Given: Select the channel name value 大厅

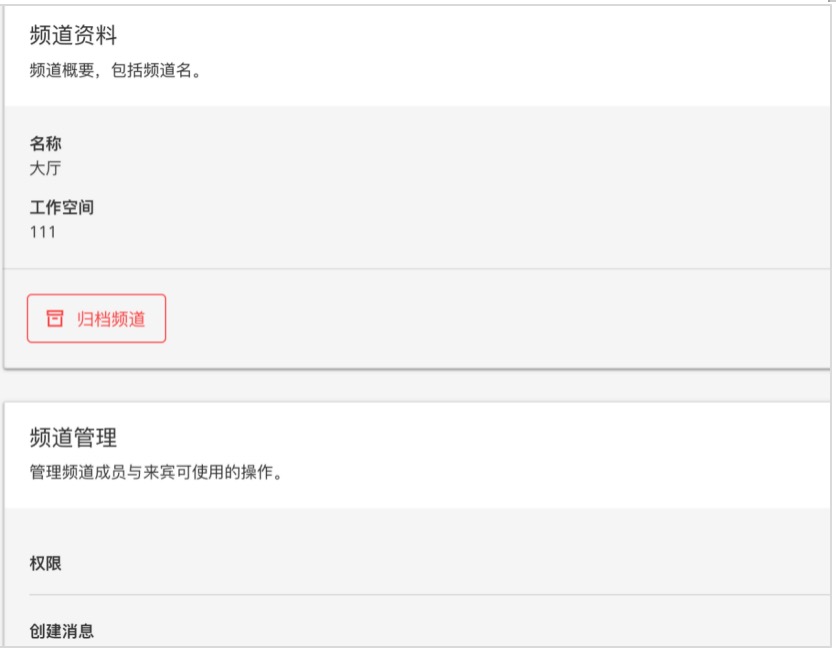Looking at the screenshot, I should [x=45, y=168].
